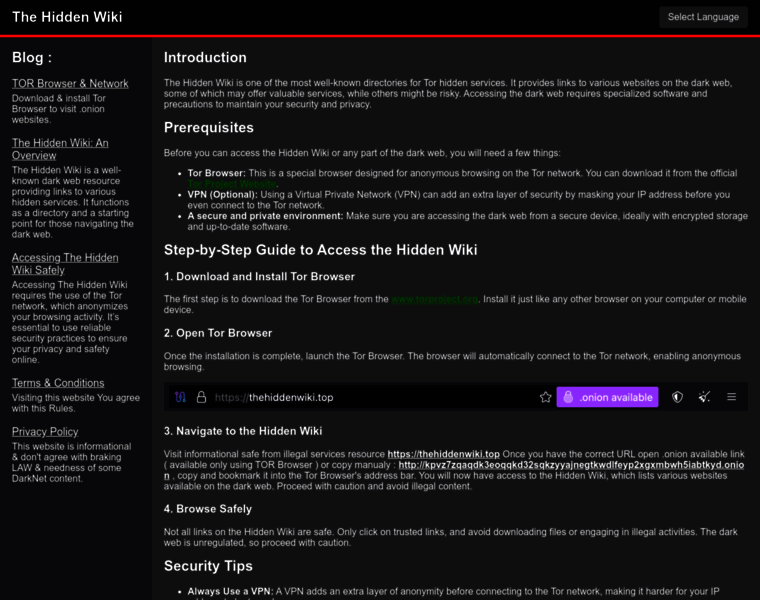Click 'Before you can access the Hidden Wiki' sentence
760x600 pixels.
(x=362, y=153)
